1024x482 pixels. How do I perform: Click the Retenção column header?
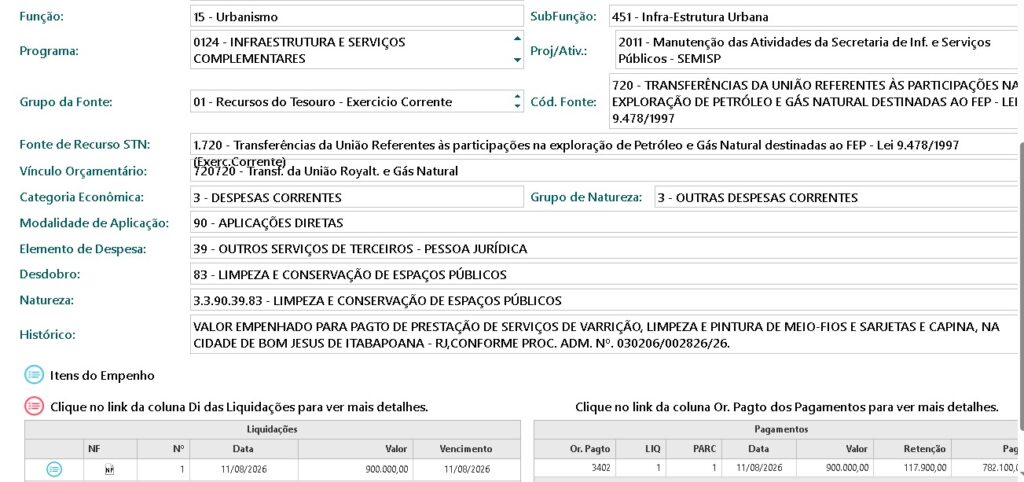click(x=913, y=449)
